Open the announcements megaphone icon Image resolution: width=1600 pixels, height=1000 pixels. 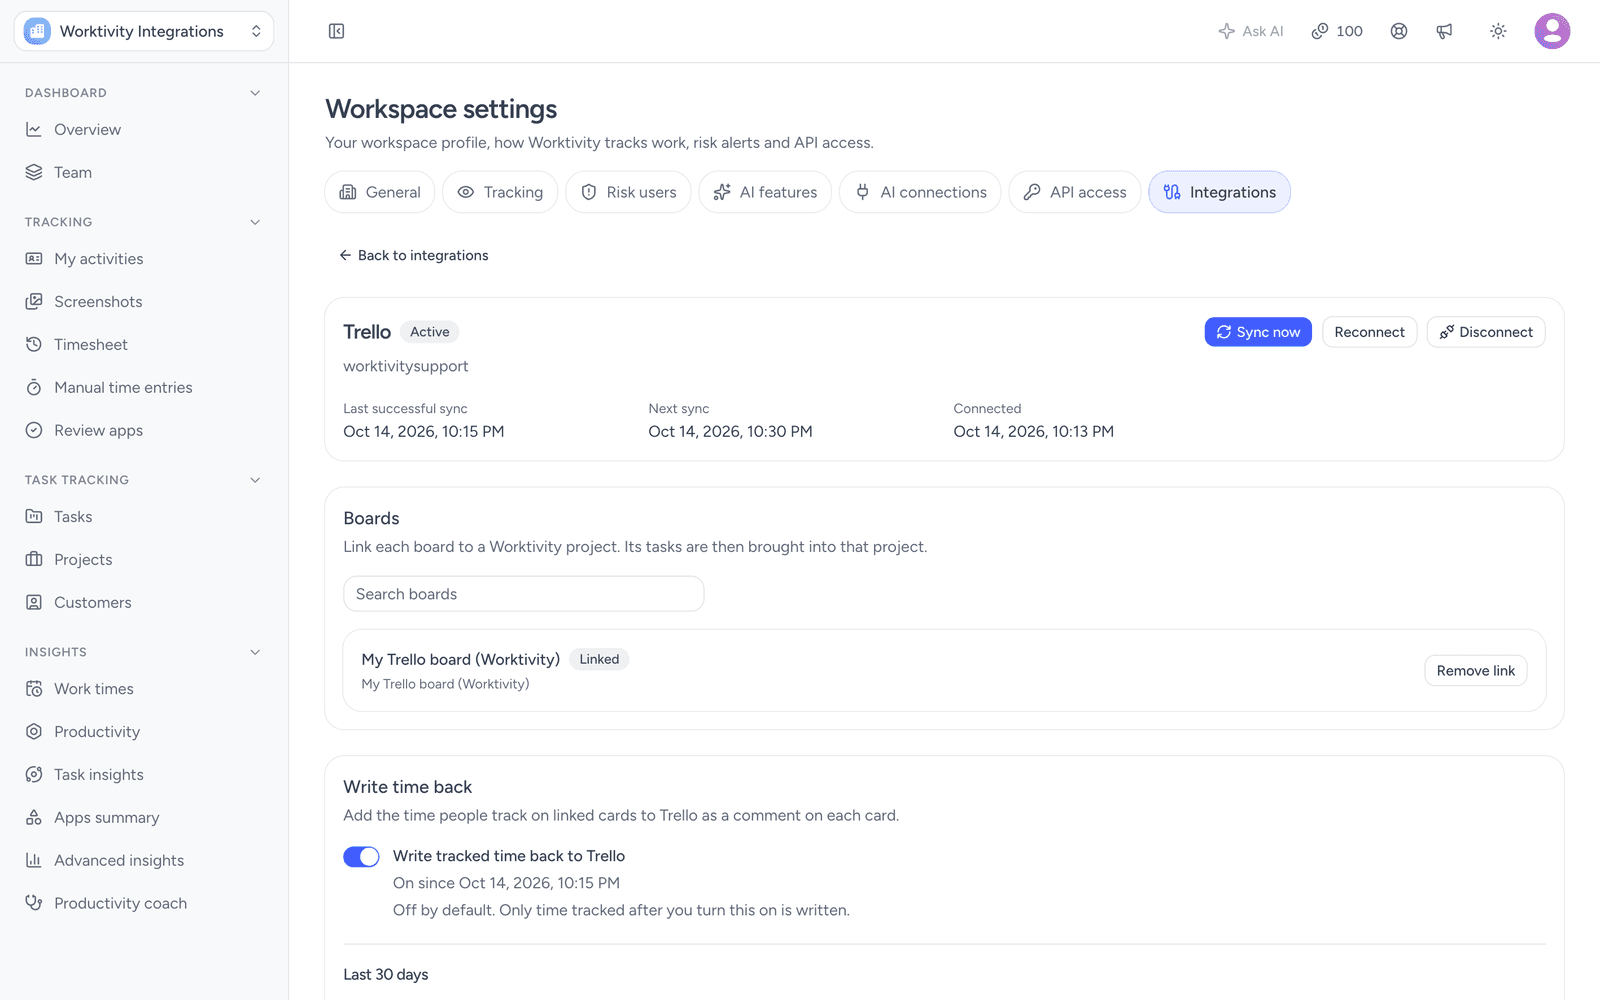tap(1444, 31)
